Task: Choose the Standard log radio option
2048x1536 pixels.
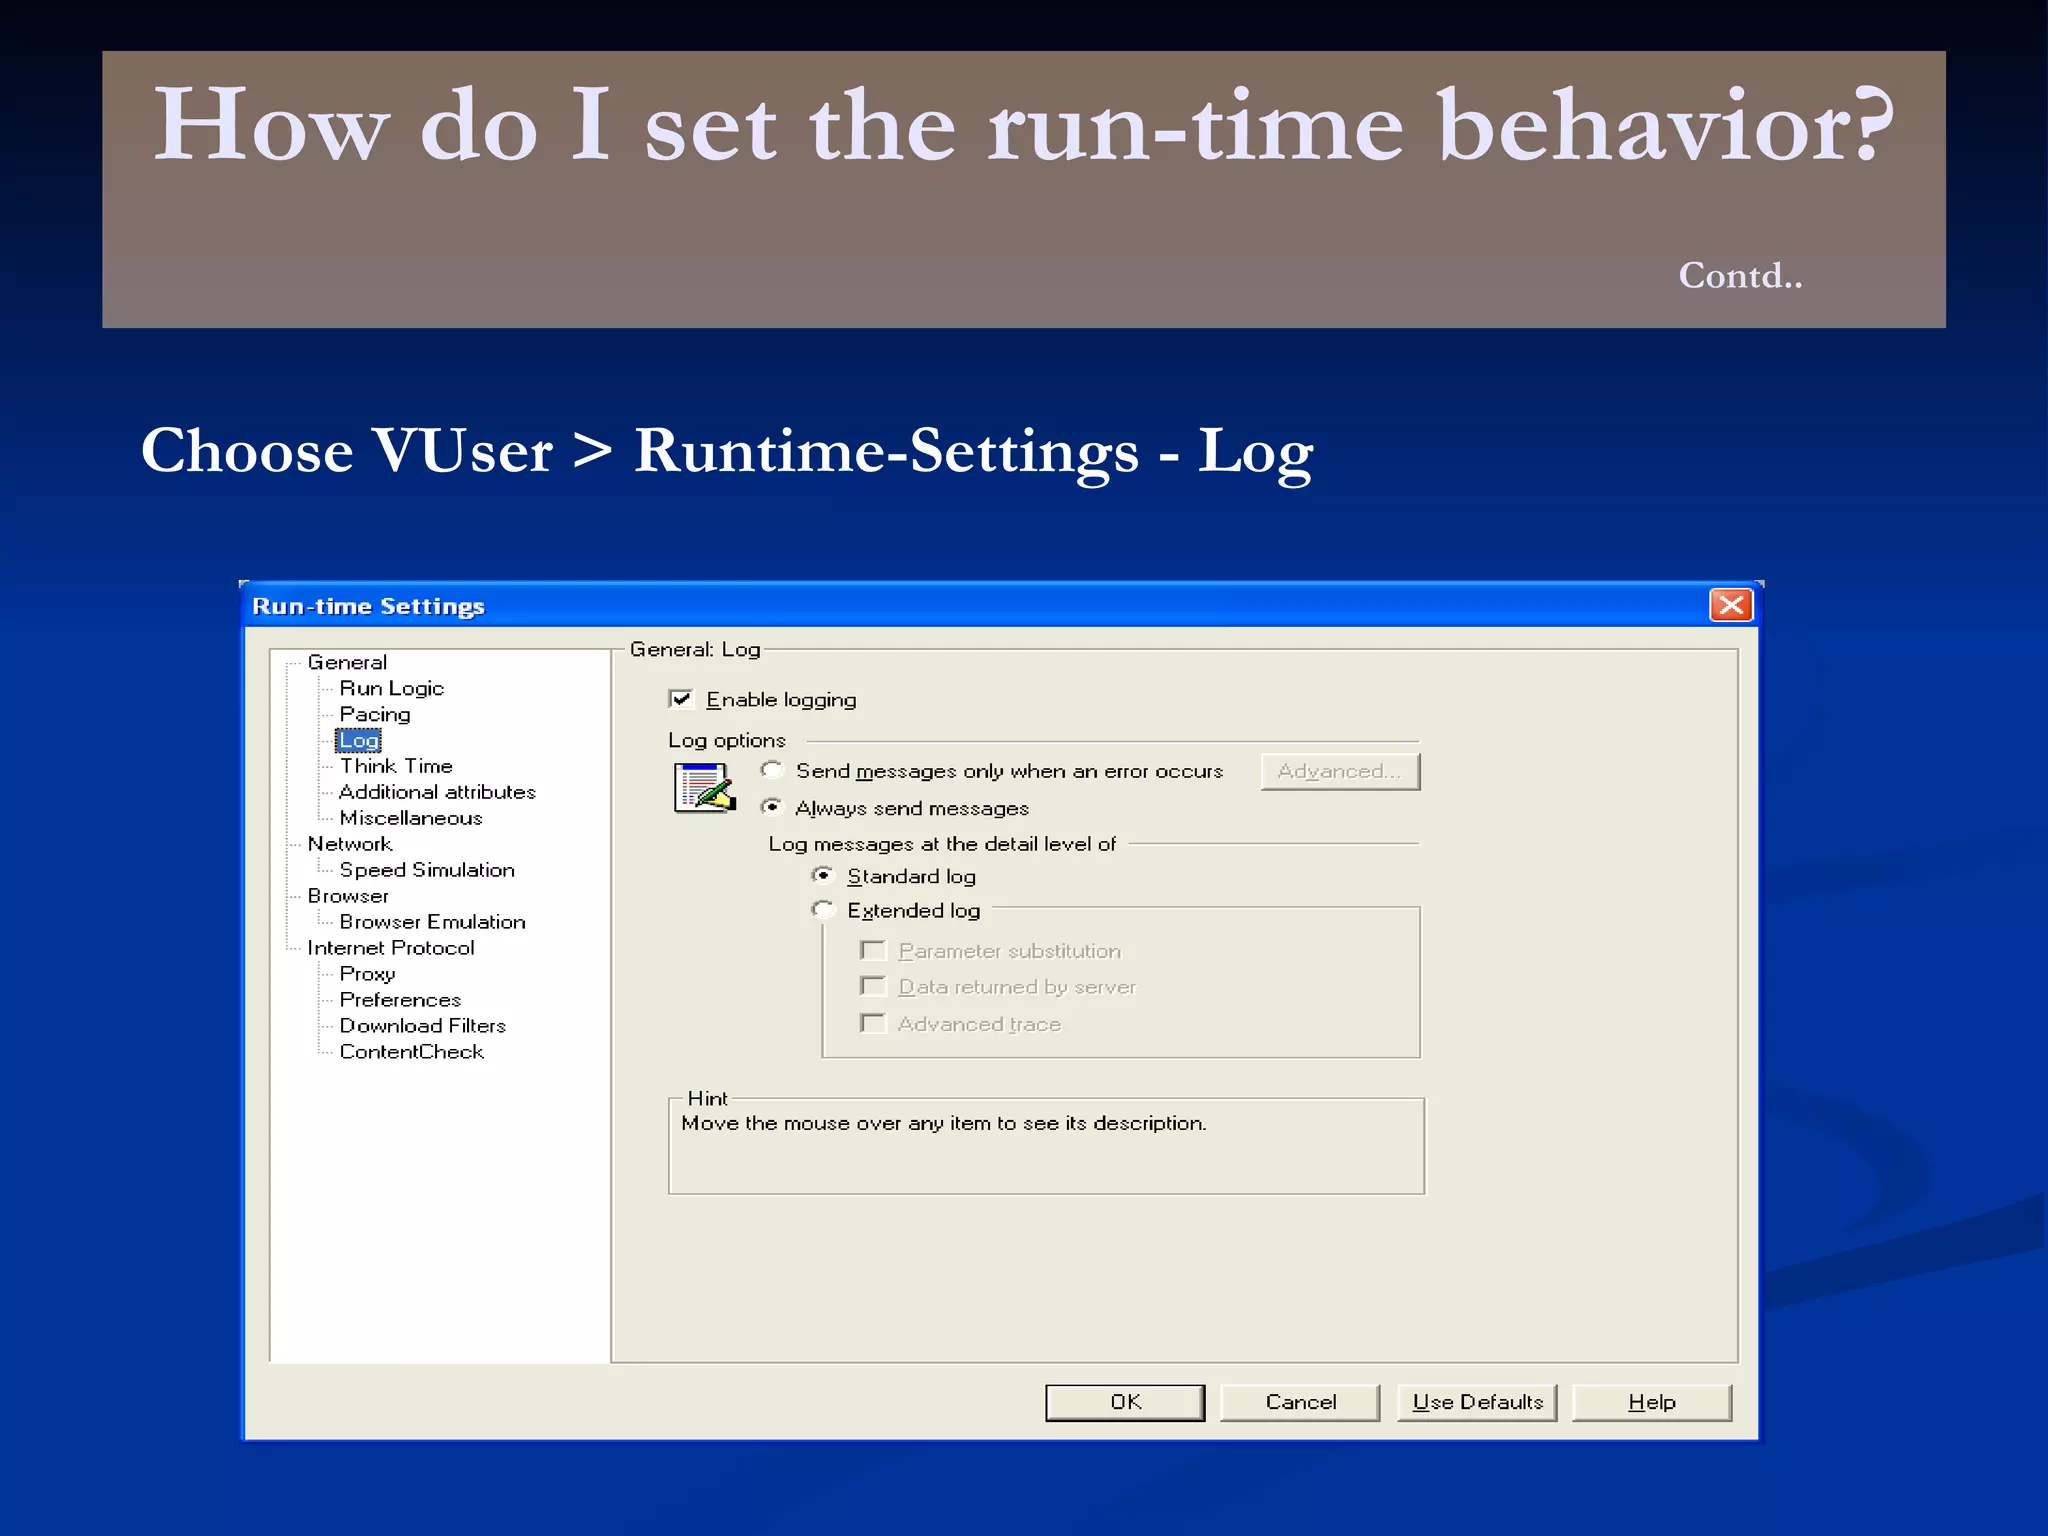Action: 823,876
